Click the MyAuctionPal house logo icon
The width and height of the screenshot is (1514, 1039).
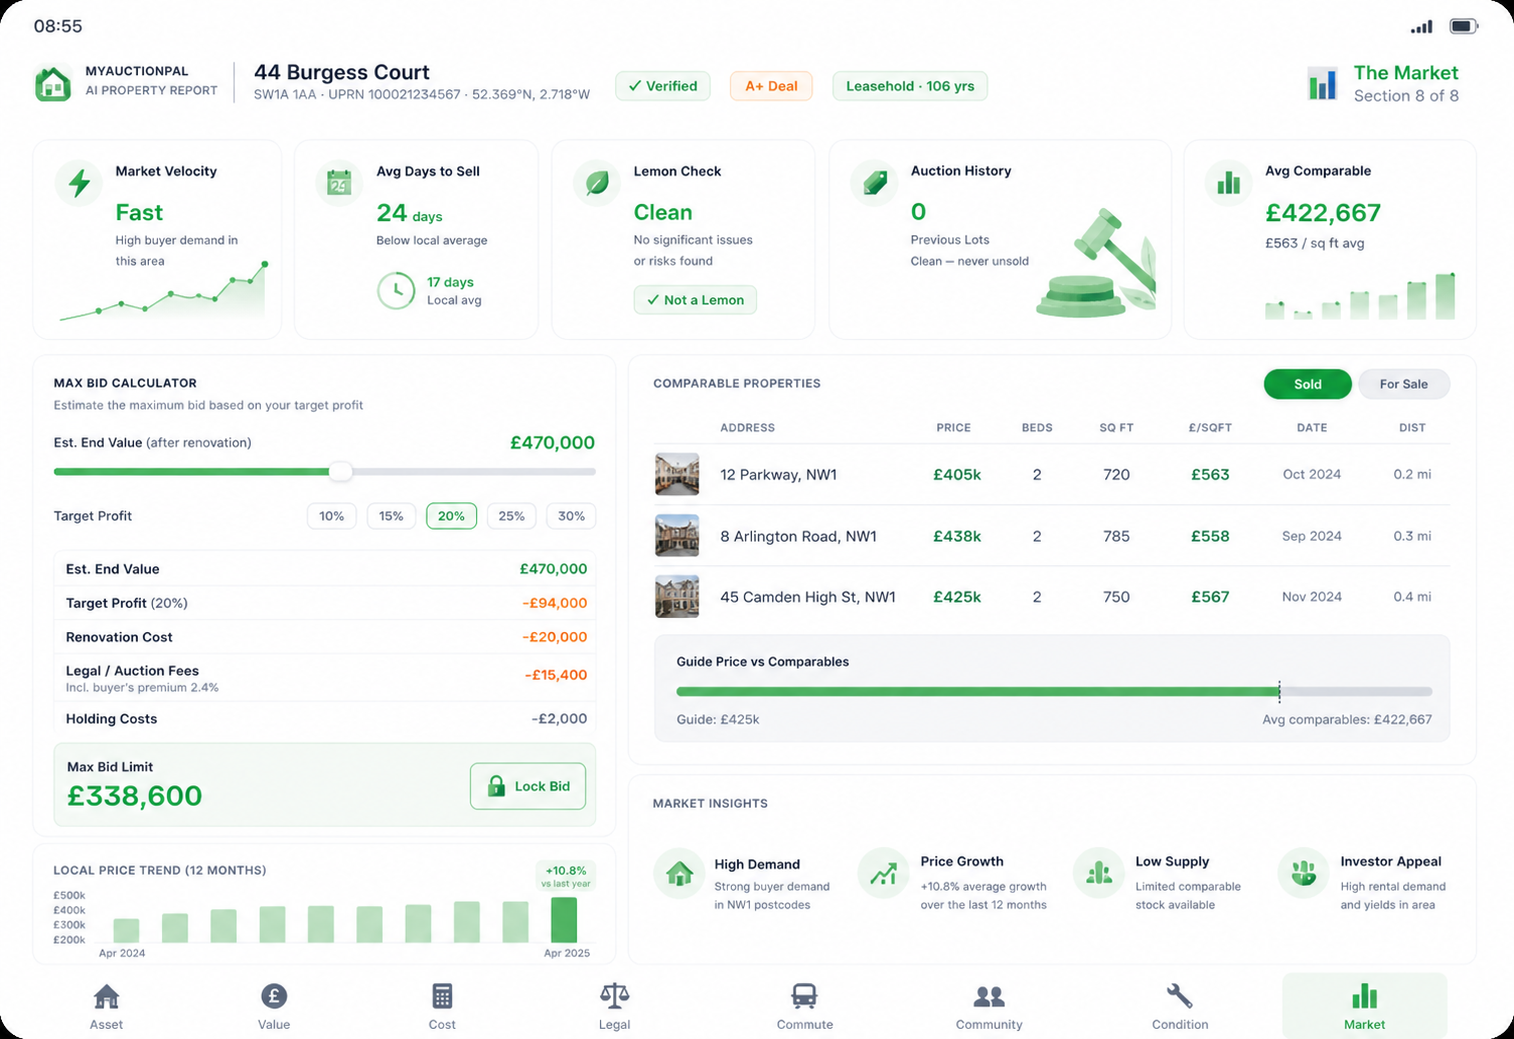click(53, 83)
